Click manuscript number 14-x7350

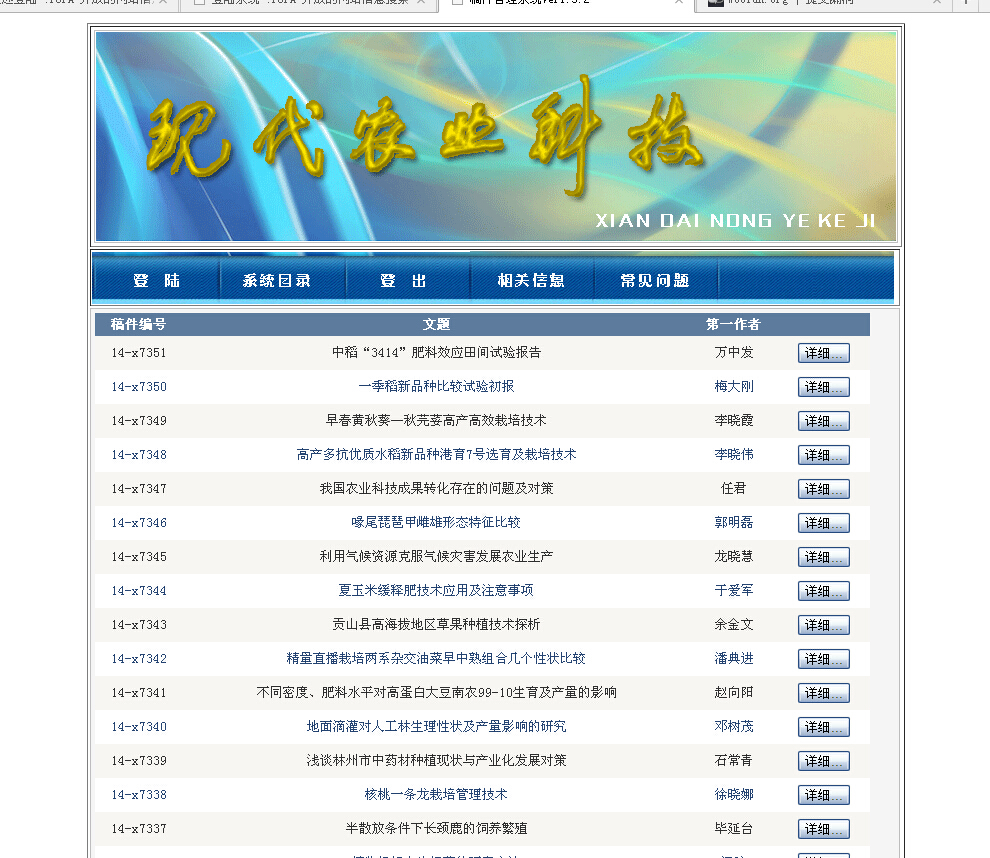click(x=139, y=387)
